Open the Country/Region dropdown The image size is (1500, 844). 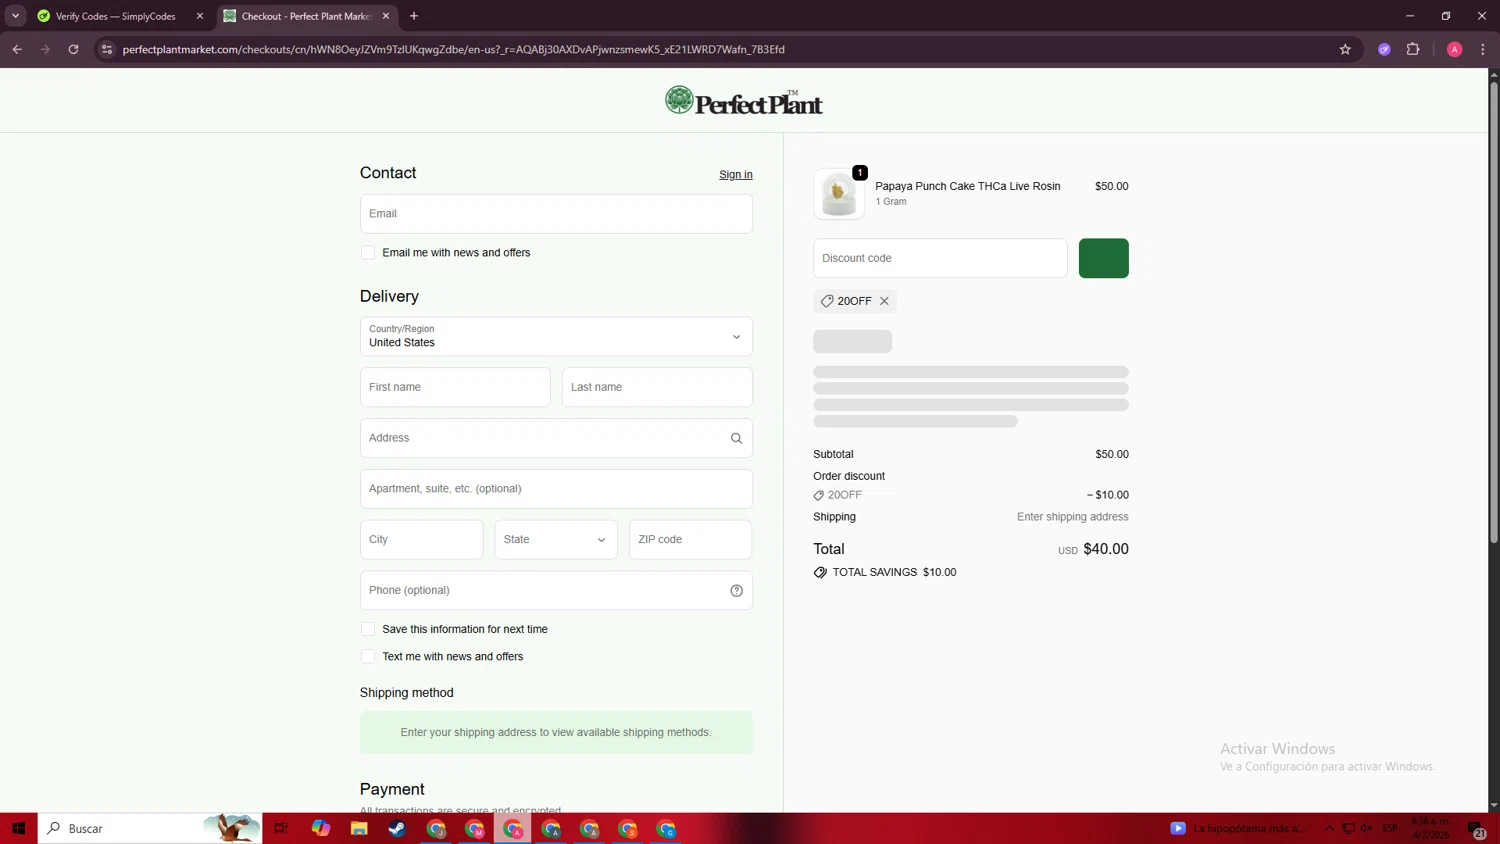[x=556, y=336]
